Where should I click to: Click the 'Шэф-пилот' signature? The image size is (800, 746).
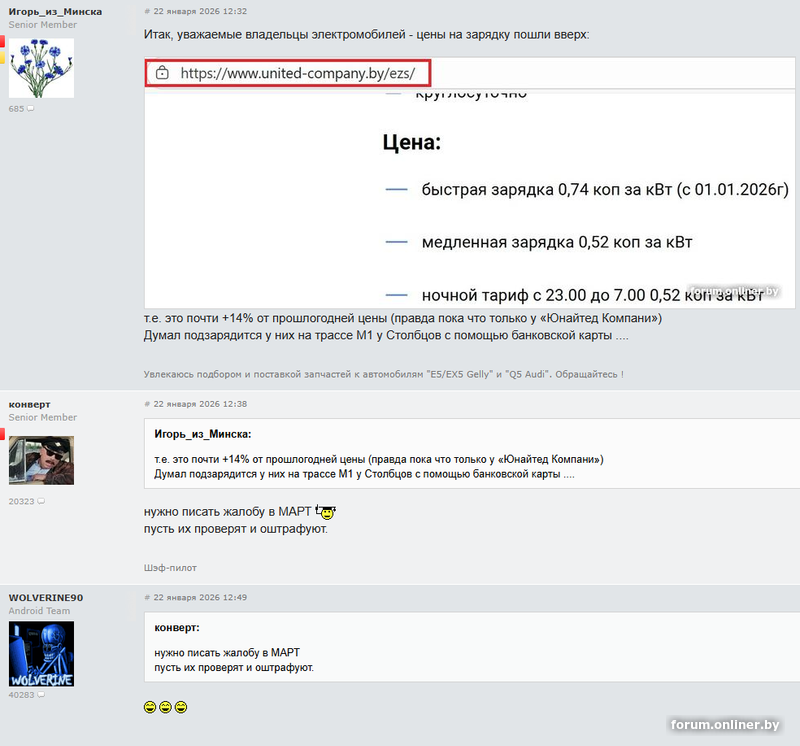tap(170, 568)
